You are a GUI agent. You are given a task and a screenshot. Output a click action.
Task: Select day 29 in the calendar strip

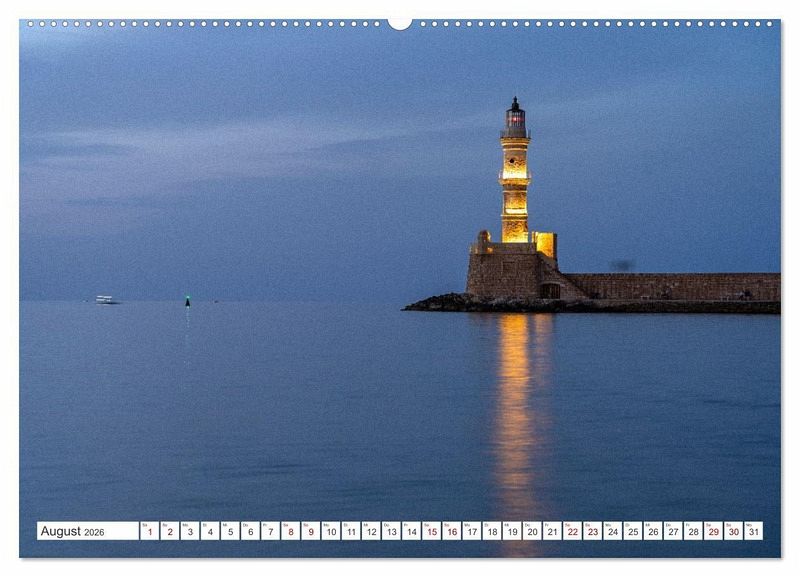[714, 531]
